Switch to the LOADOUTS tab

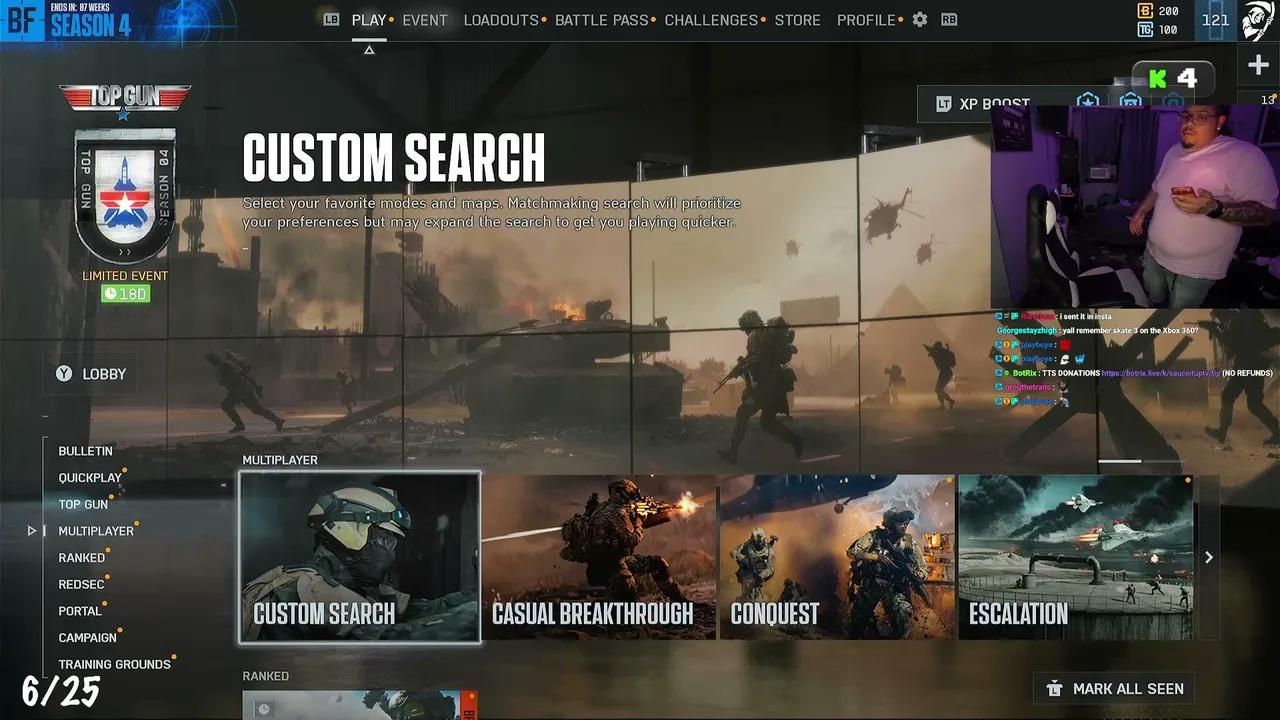point(501,20)
